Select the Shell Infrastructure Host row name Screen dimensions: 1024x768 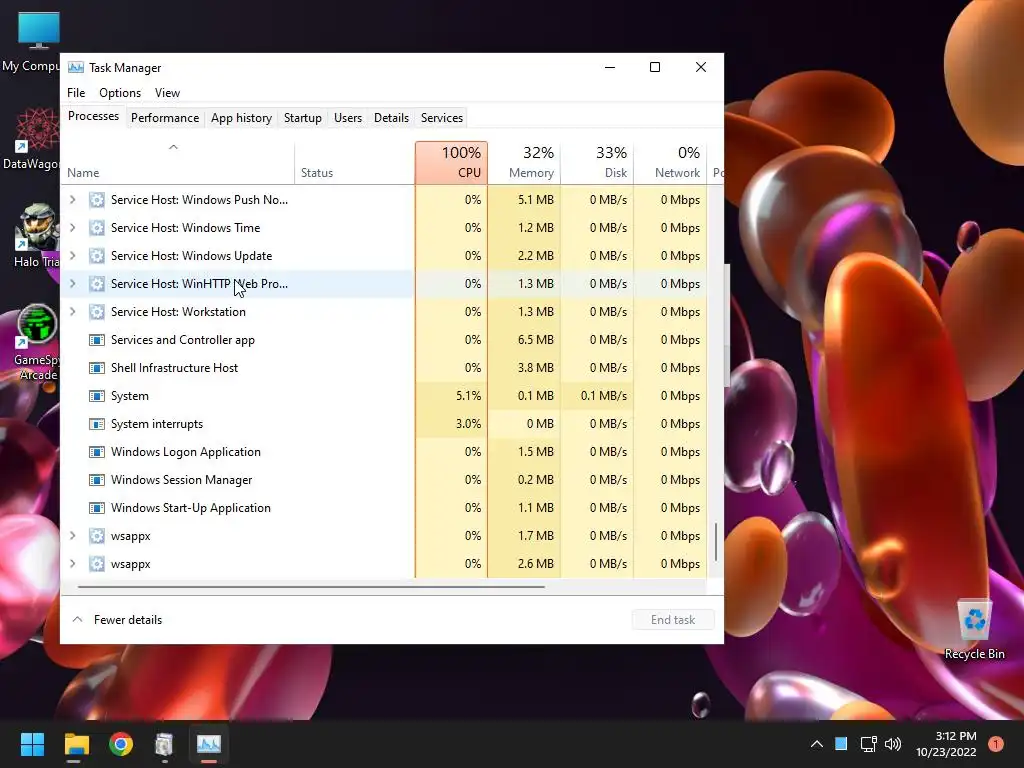(x=174, y=368)
